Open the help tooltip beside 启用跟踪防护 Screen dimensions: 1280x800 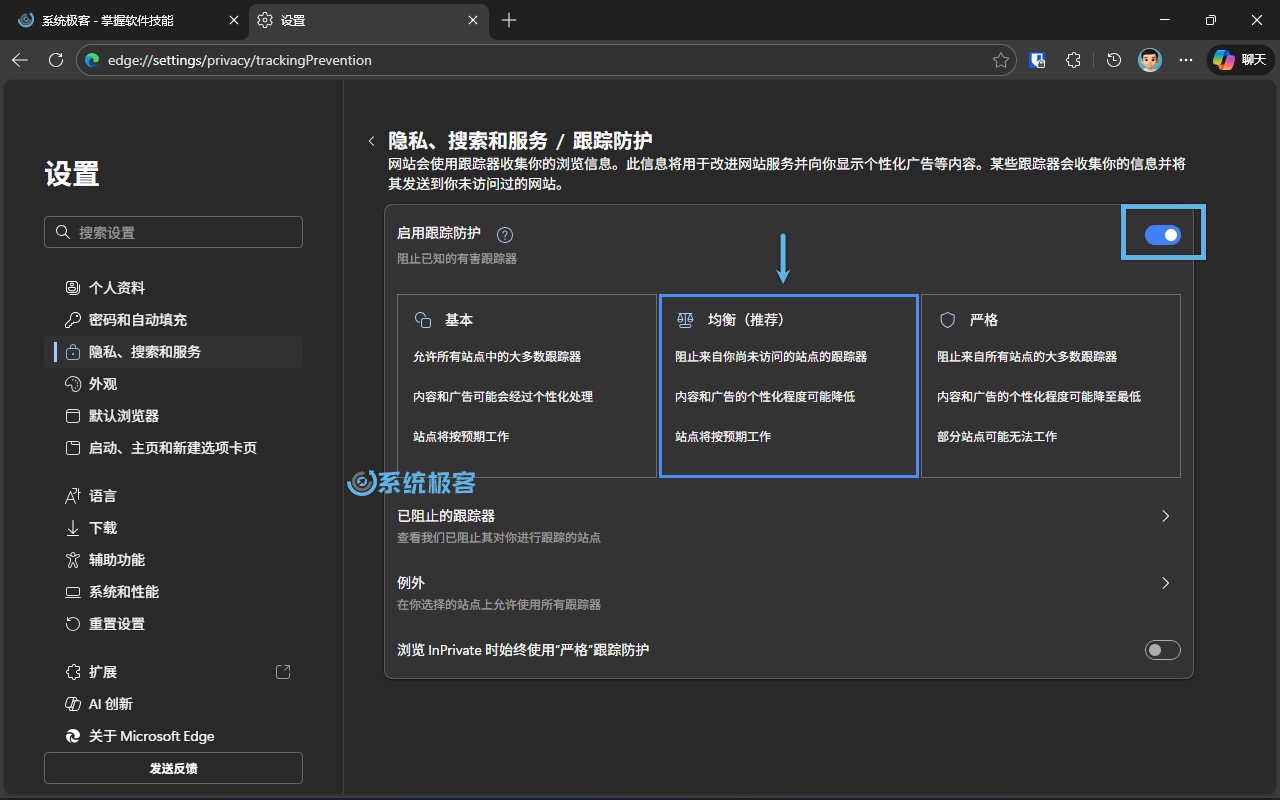click(505, 234)
